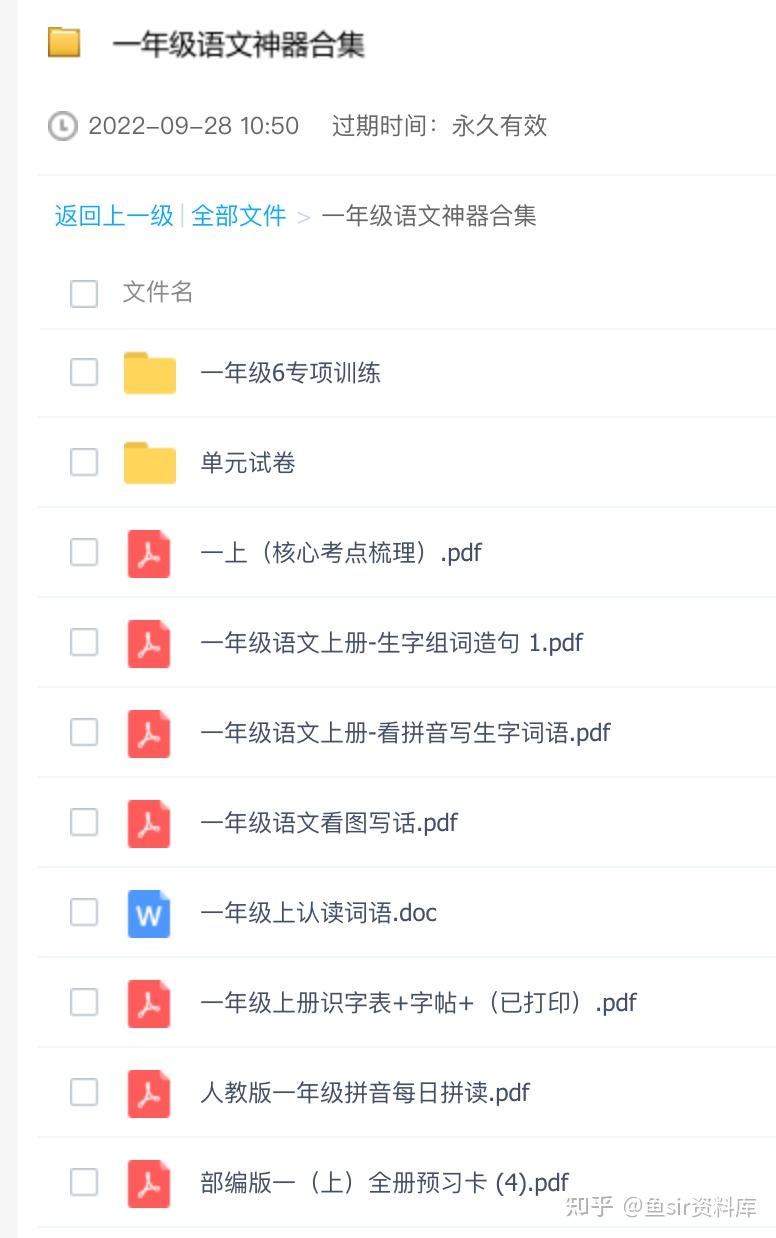This screenshot has height=1238, width=776.
Task: Click the clock icon beside the share date
Action: 63,126
